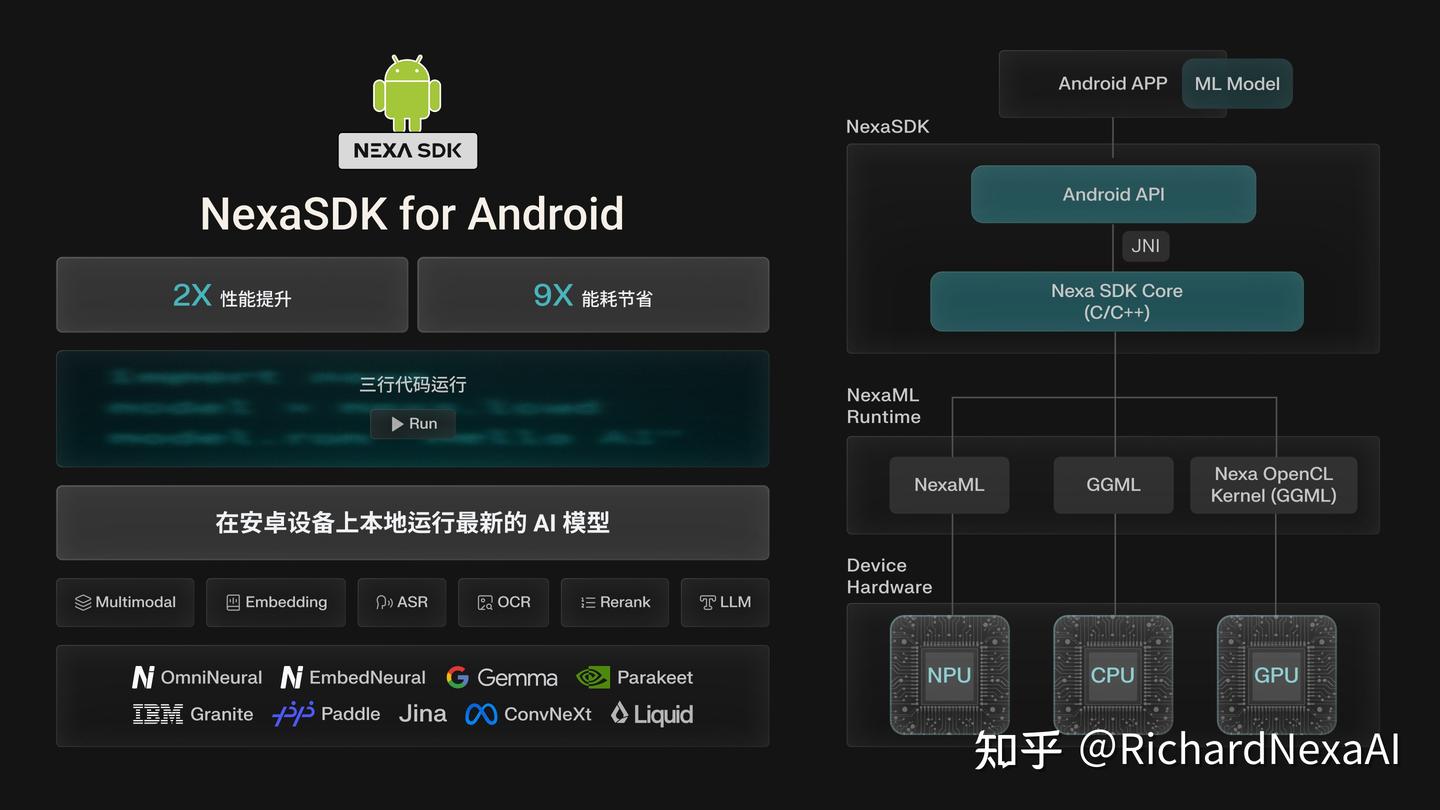
Task: Select the GPU chip icon
Action: [1277, 675]
